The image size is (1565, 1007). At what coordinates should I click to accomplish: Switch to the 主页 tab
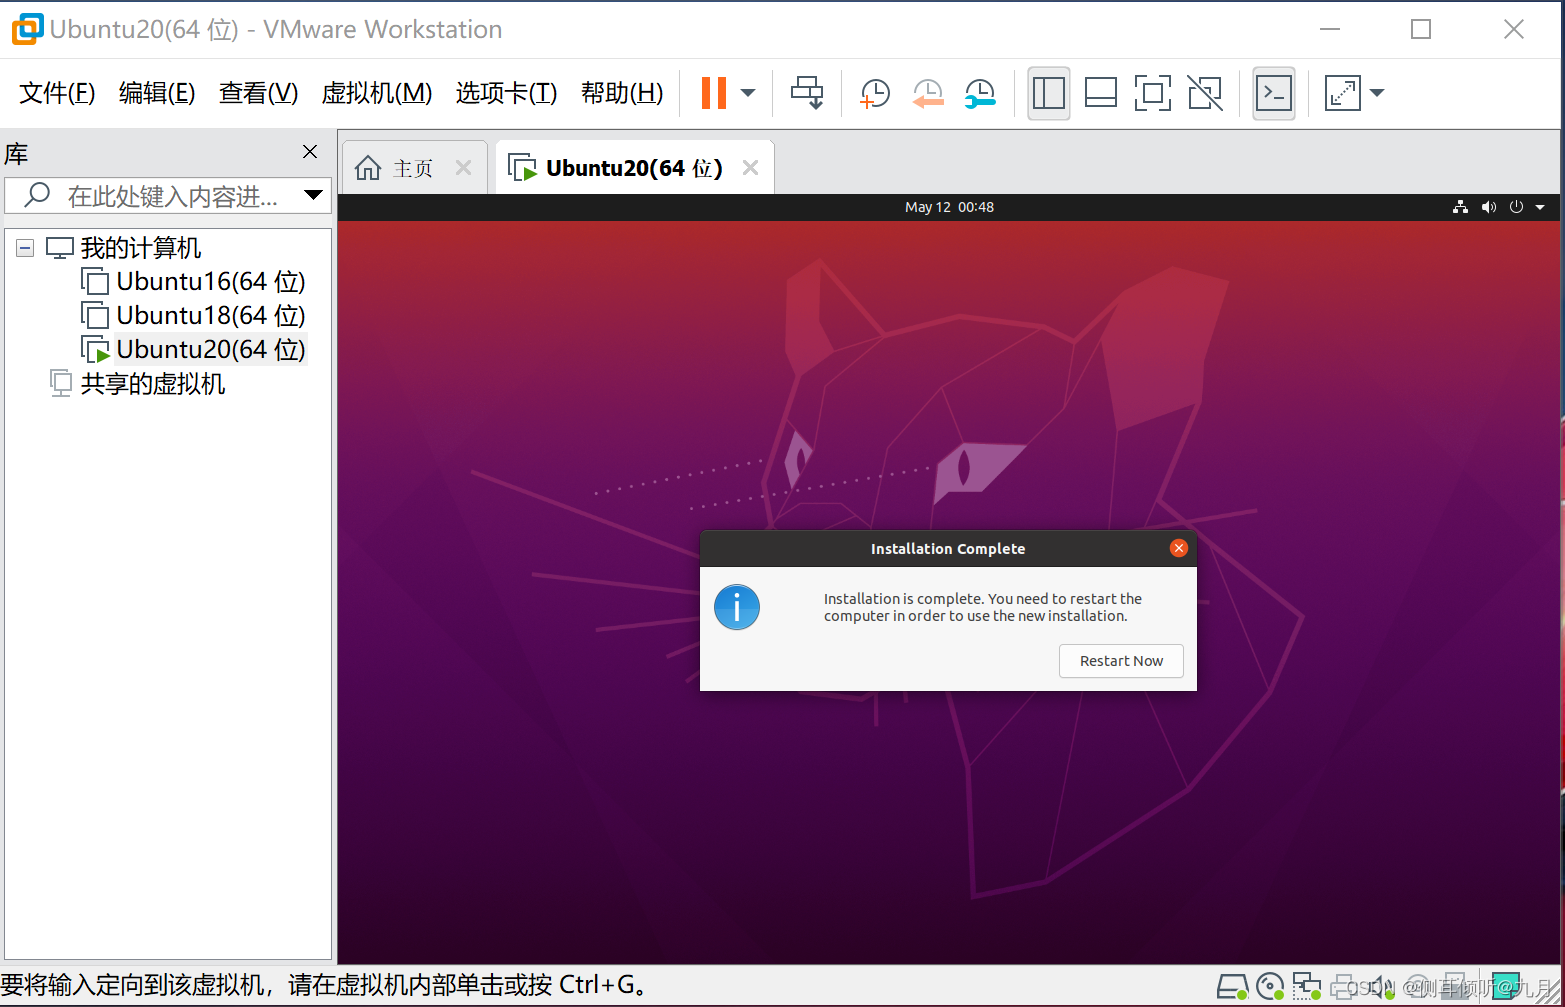tap(410, 167)
